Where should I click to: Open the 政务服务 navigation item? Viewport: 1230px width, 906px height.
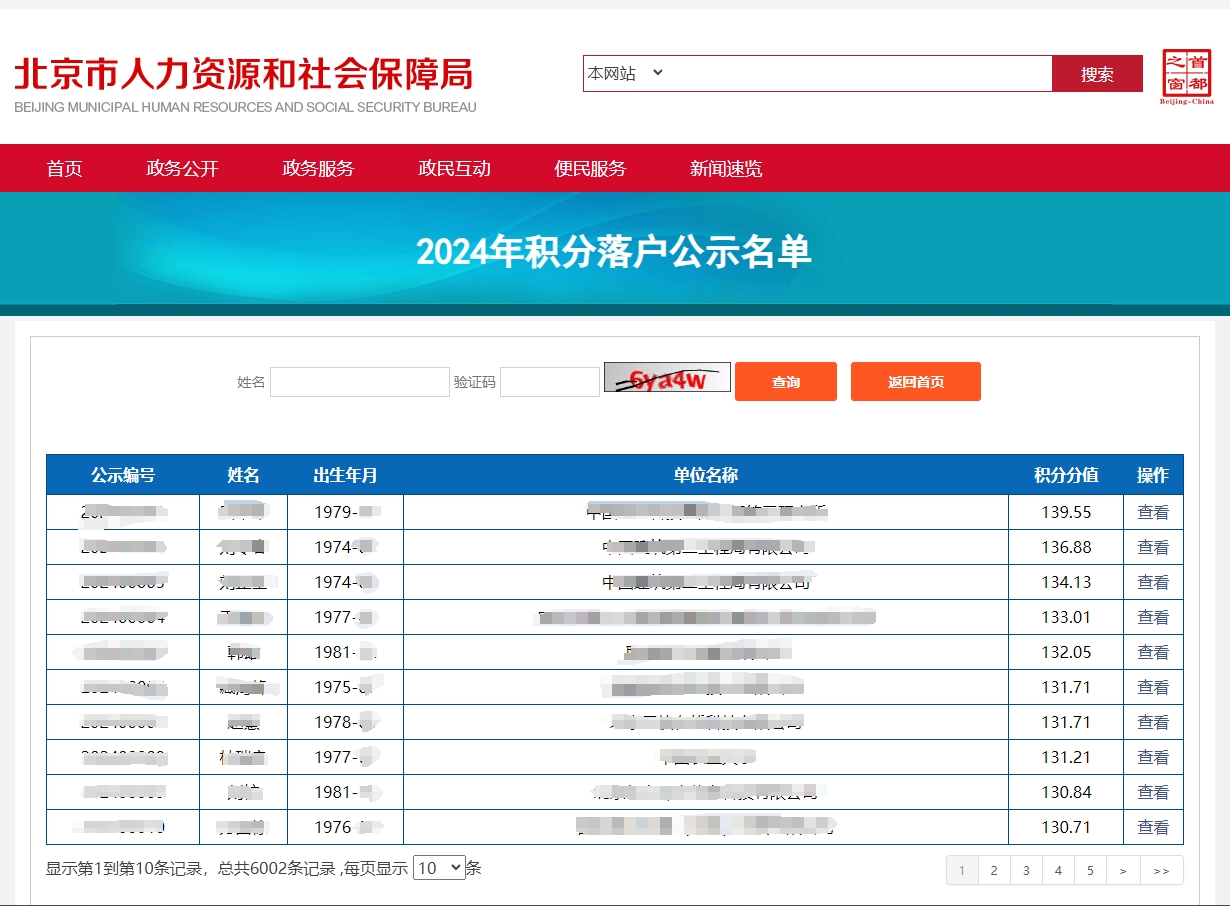(318, 168)
